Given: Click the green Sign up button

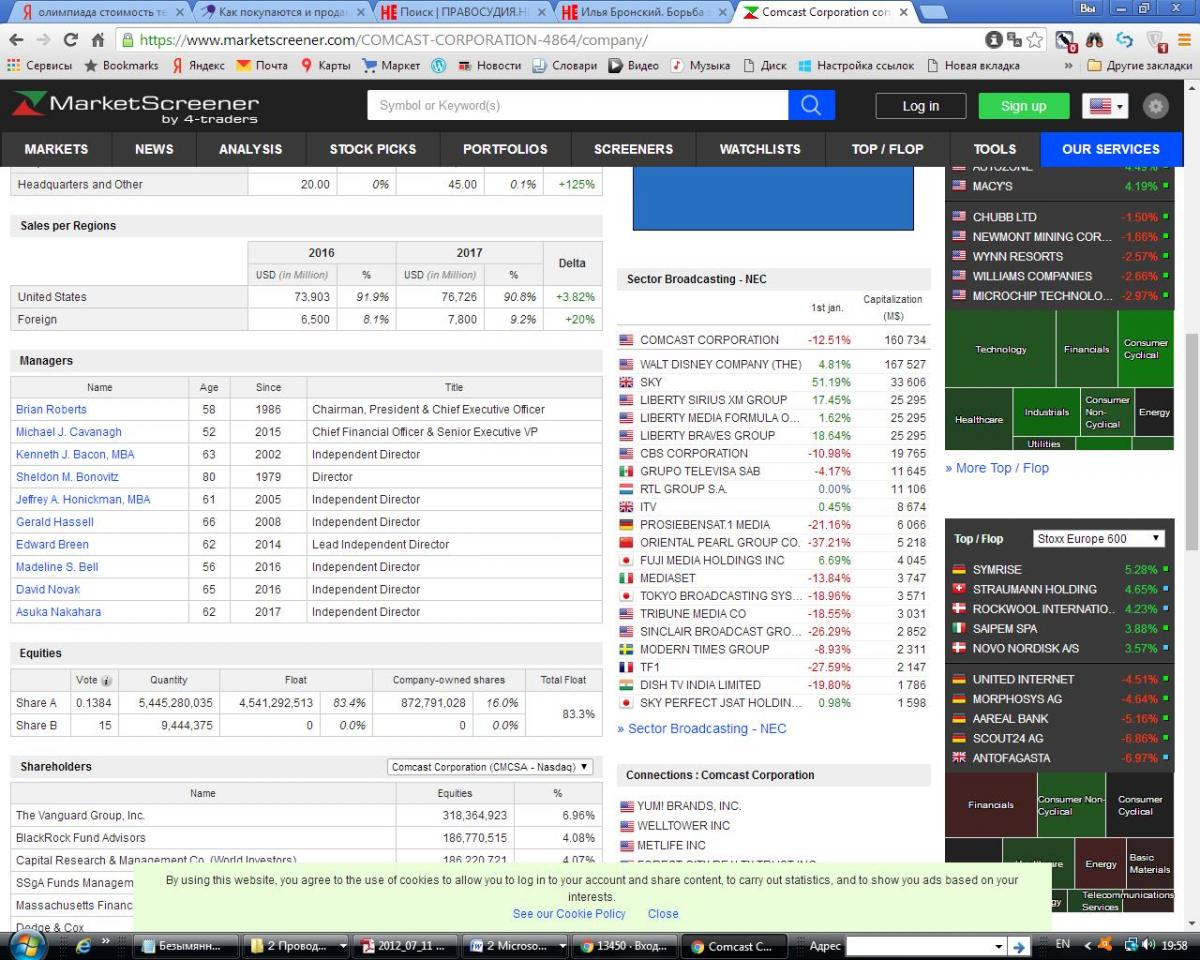Looking at the screenshot, I should tap(1024, 106).
